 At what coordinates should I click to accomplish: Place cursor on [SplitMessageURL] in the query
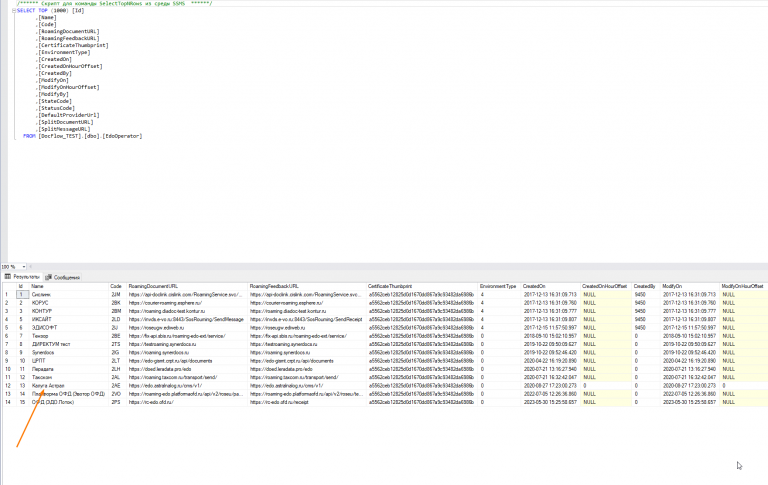pyautogui.click(x=65, y=129)
